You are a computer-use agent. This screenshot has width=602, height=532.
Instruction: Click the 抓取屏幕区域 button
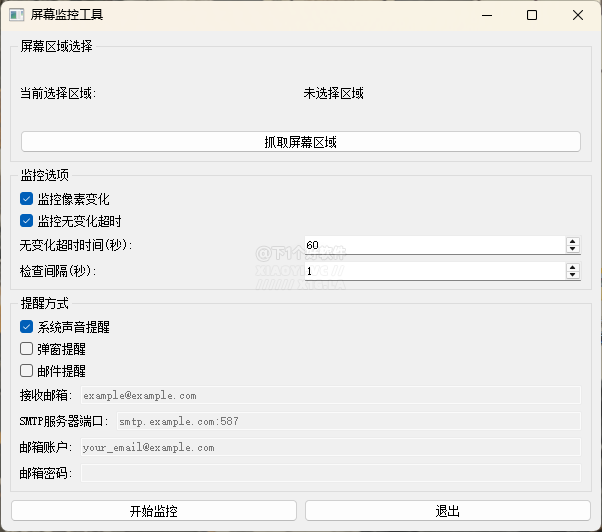(301, 142)
